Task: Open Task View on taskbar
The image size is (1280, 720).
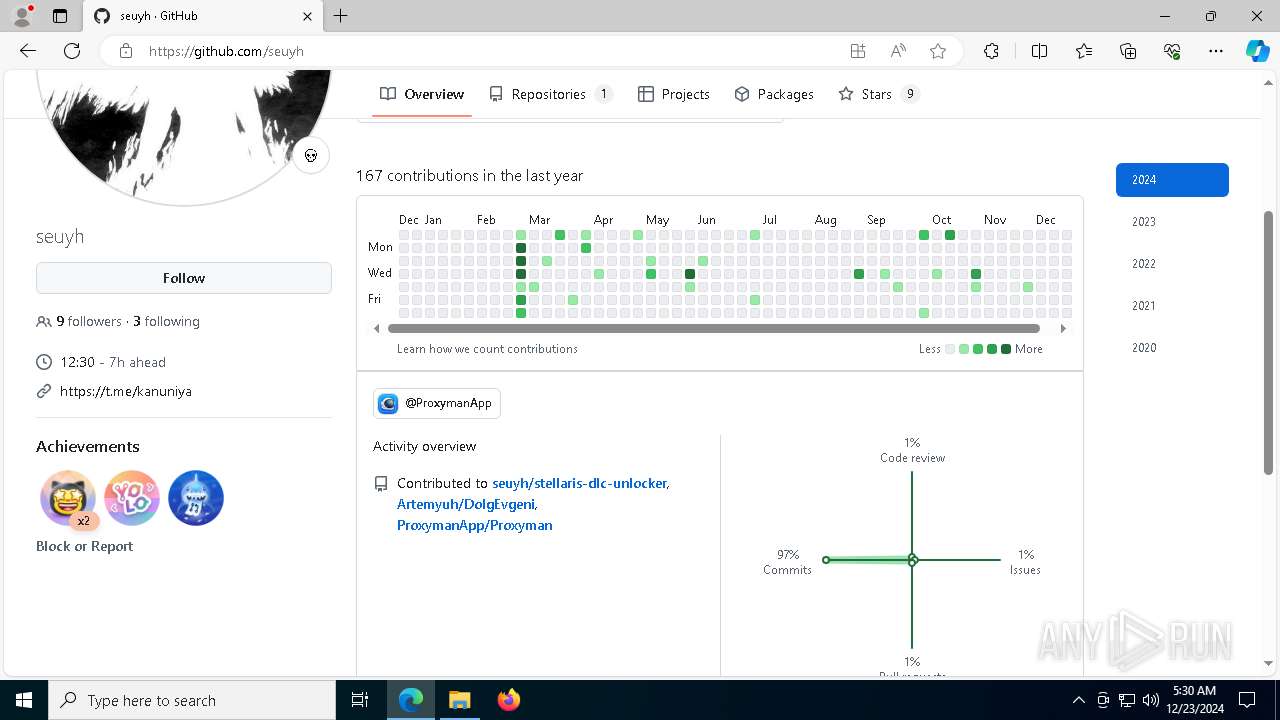Action: [360, 700]
